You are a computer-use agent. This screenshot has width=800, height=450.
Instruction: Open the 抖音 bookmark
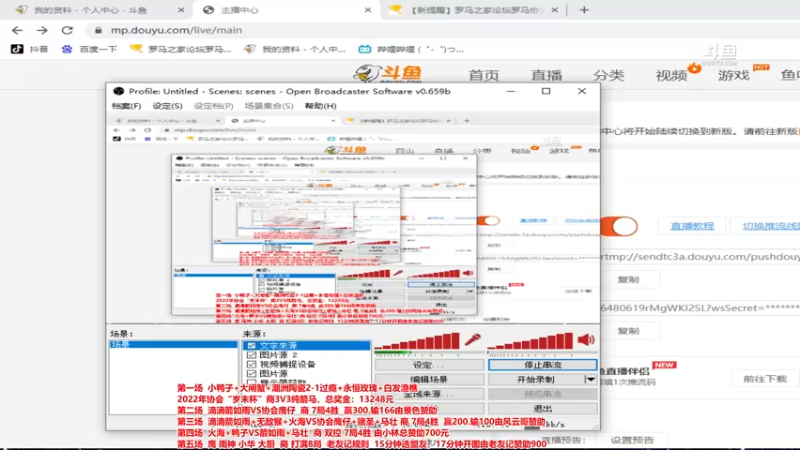(30, 49)
